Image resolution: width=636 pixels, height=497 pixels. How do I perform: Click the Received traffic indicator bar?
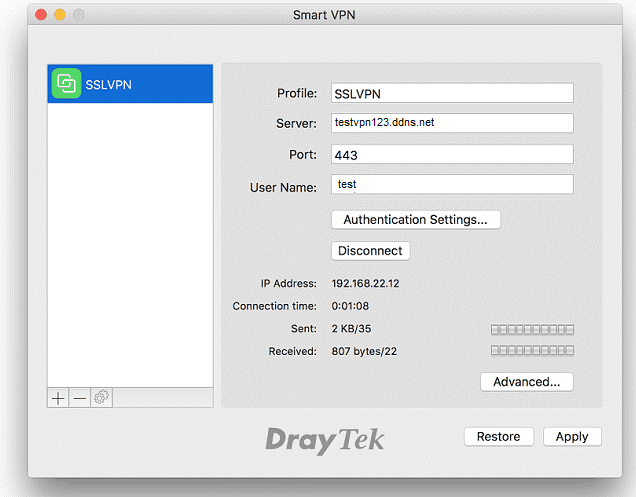[x=532, y=350]
